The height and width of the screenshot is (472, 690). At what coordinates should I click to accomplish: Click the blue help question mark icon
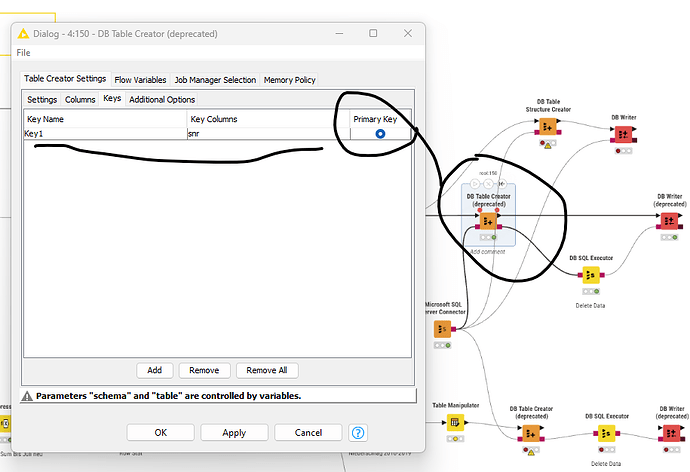coord(358,433)
